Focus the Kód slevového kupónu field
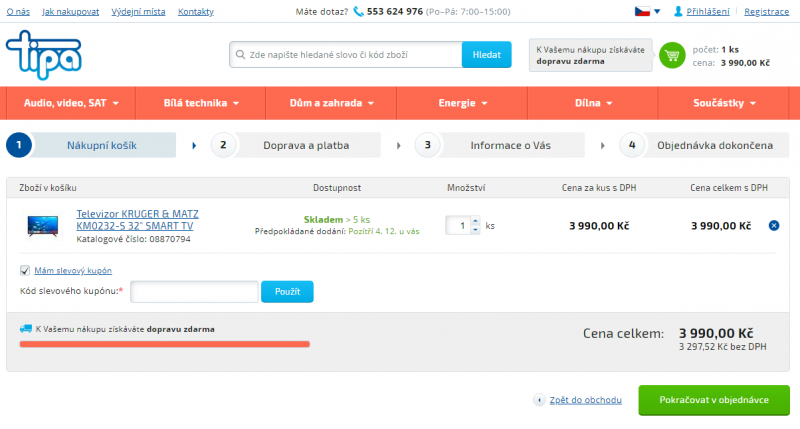 (x=194, y=291)
